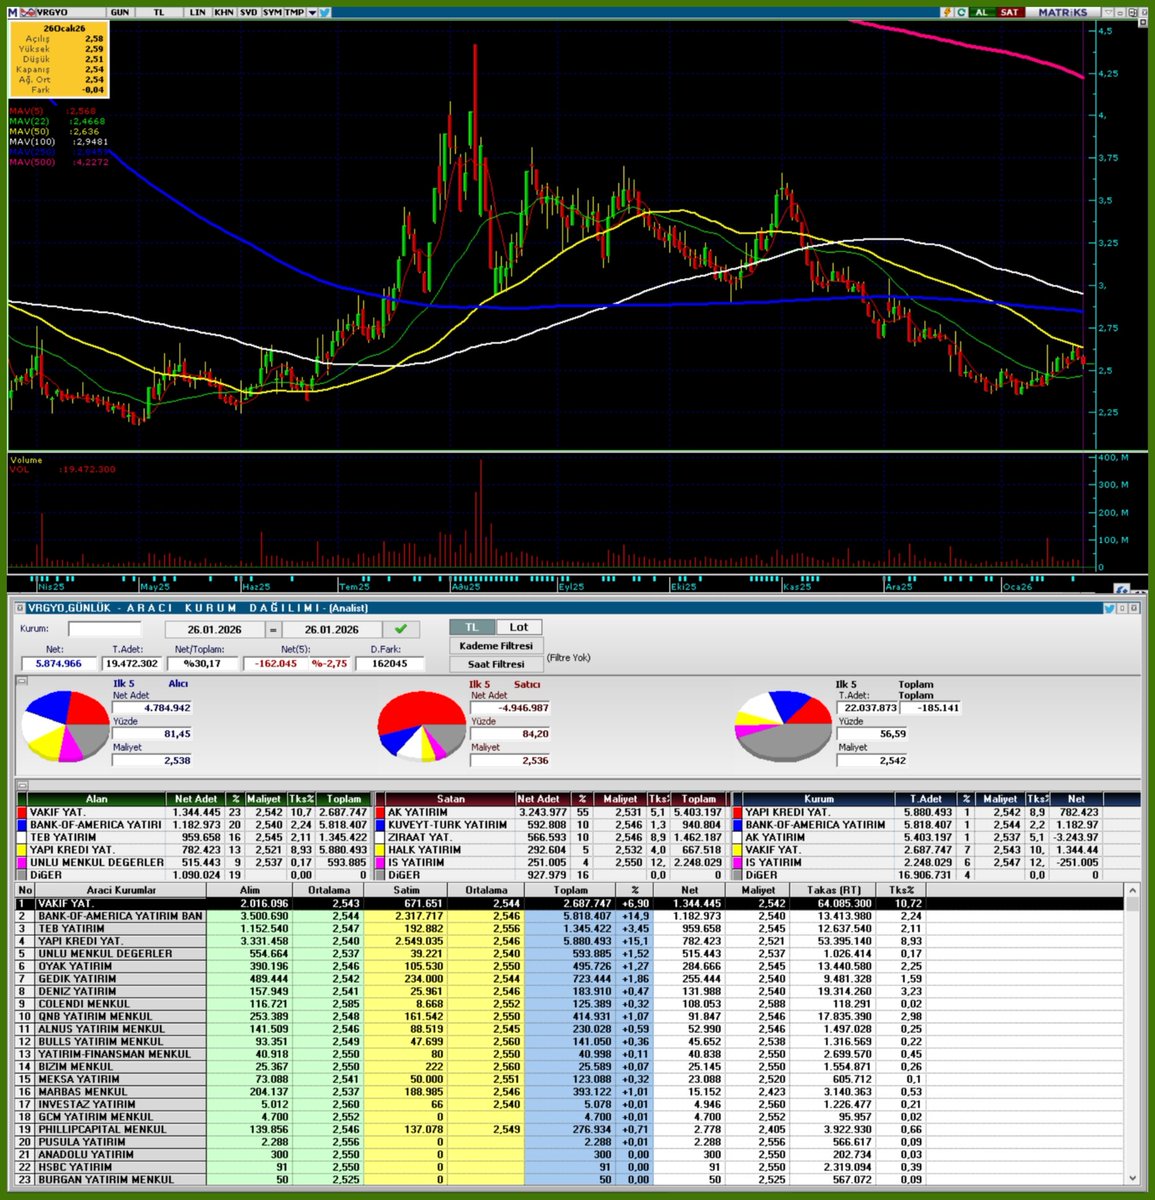Collapse the pie chart summary section

point(23,680)
